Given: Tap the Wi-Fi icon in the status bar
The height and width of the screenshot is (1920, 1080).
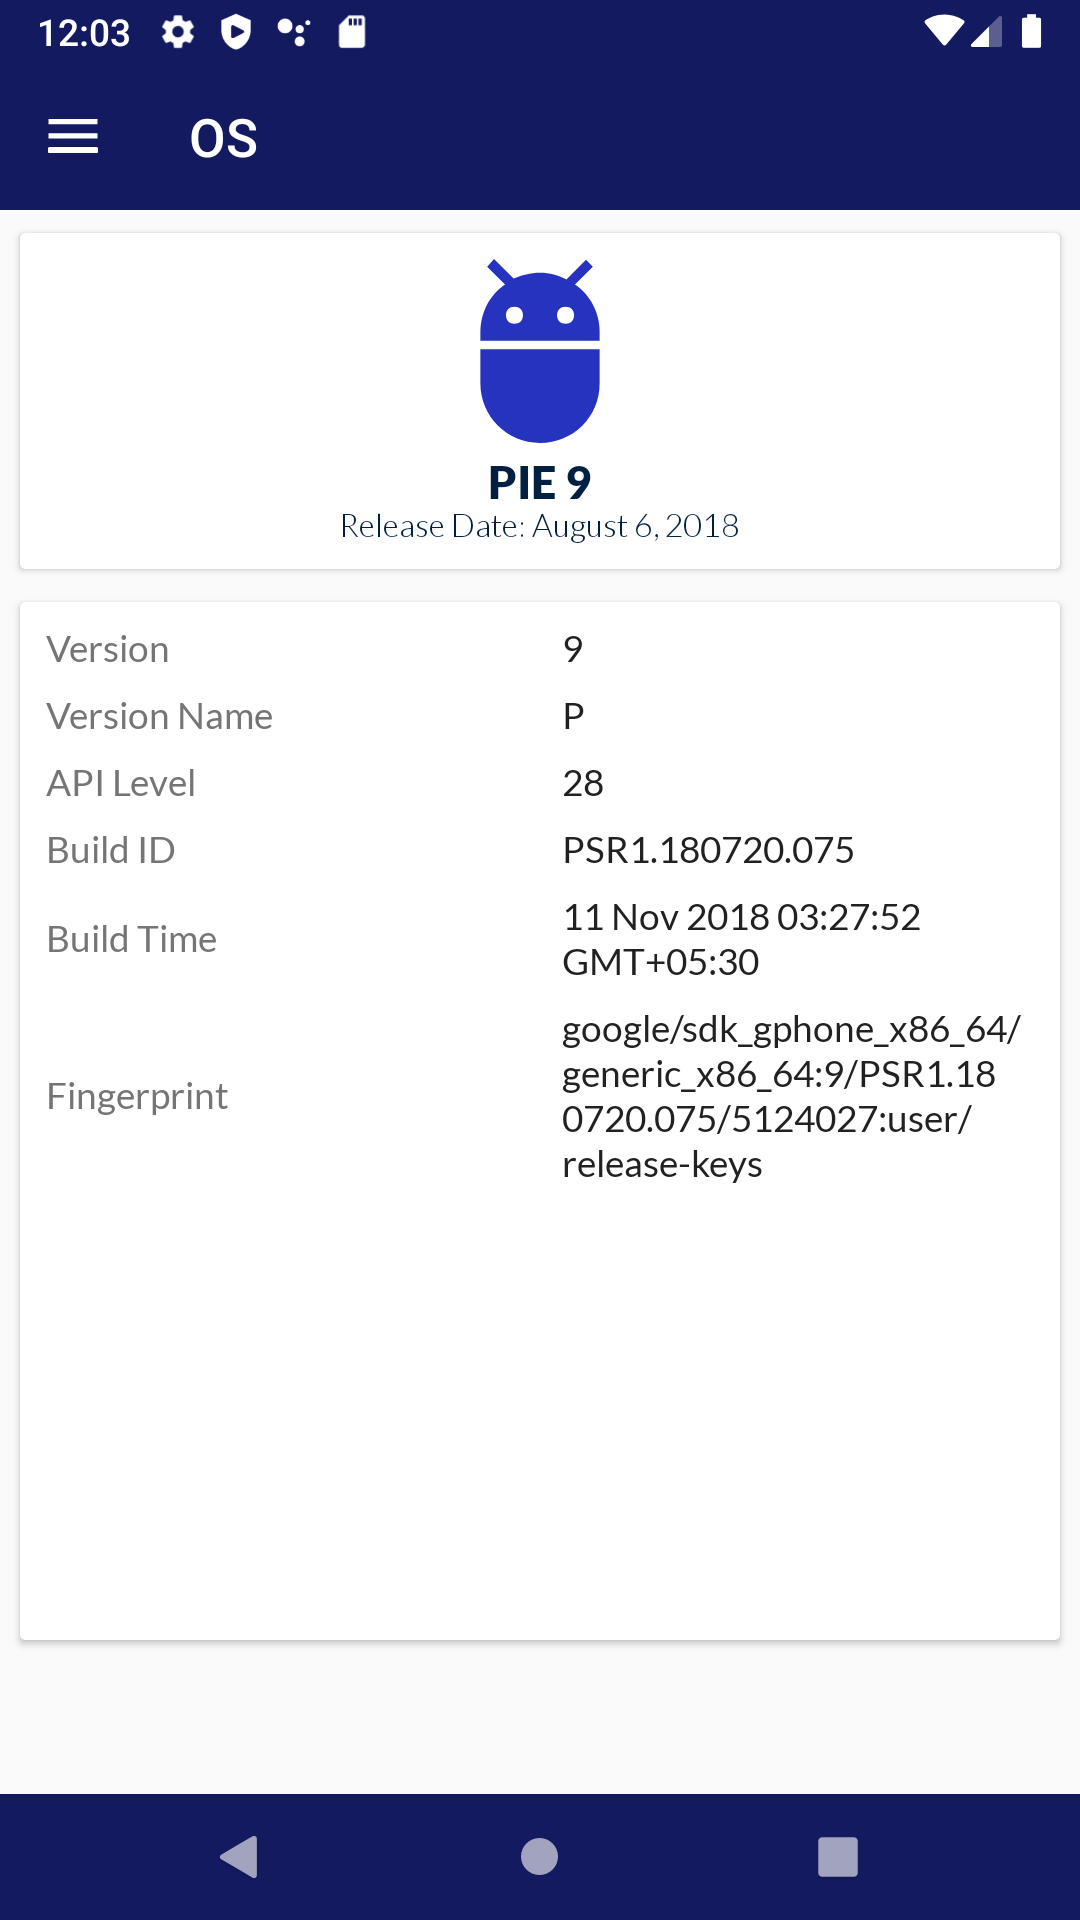Looking at the screenshot, I should (x=944, y=31).
